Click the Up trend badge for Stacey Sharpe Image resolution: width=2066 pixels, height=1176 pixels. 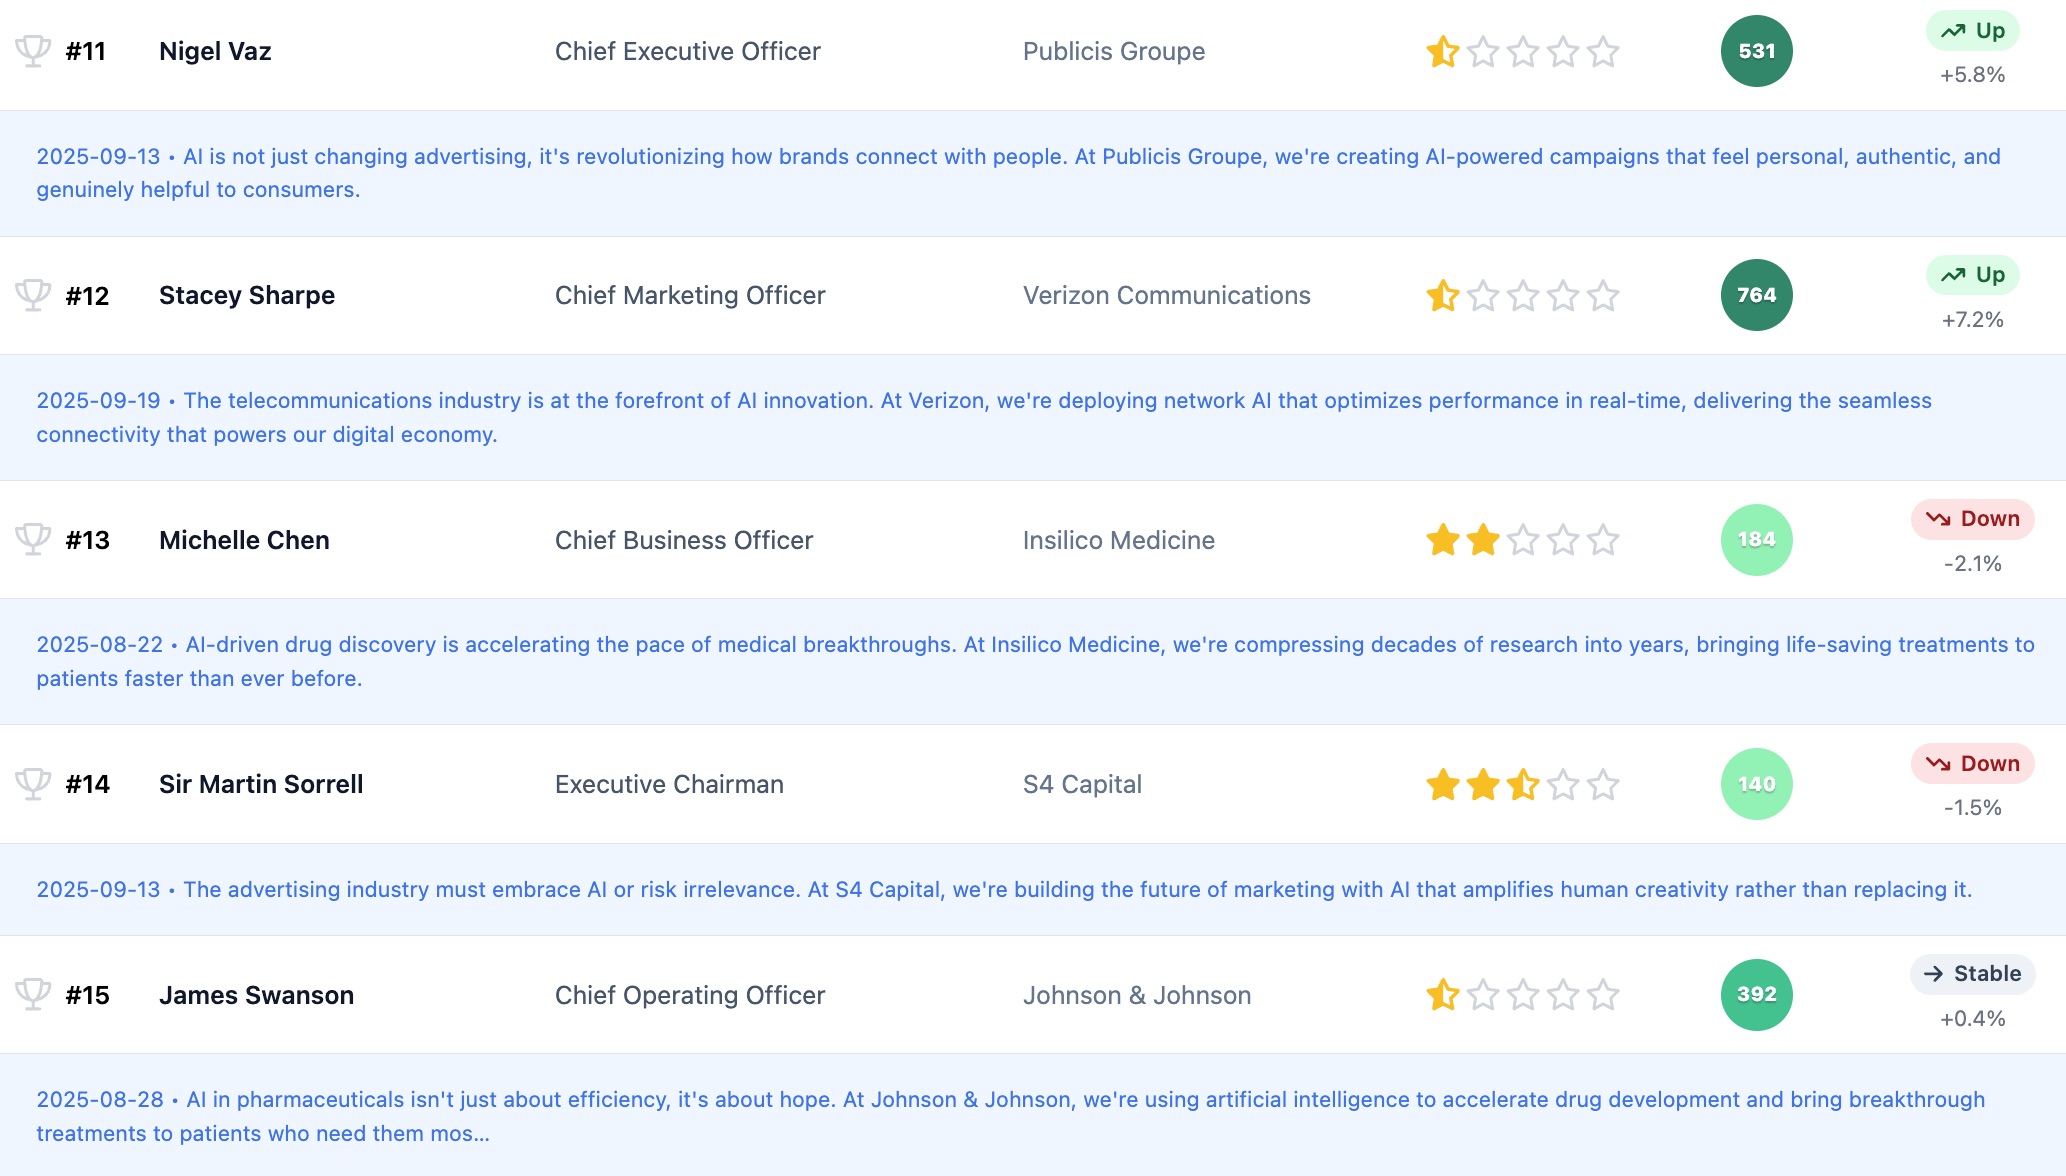coord(1972,275)
